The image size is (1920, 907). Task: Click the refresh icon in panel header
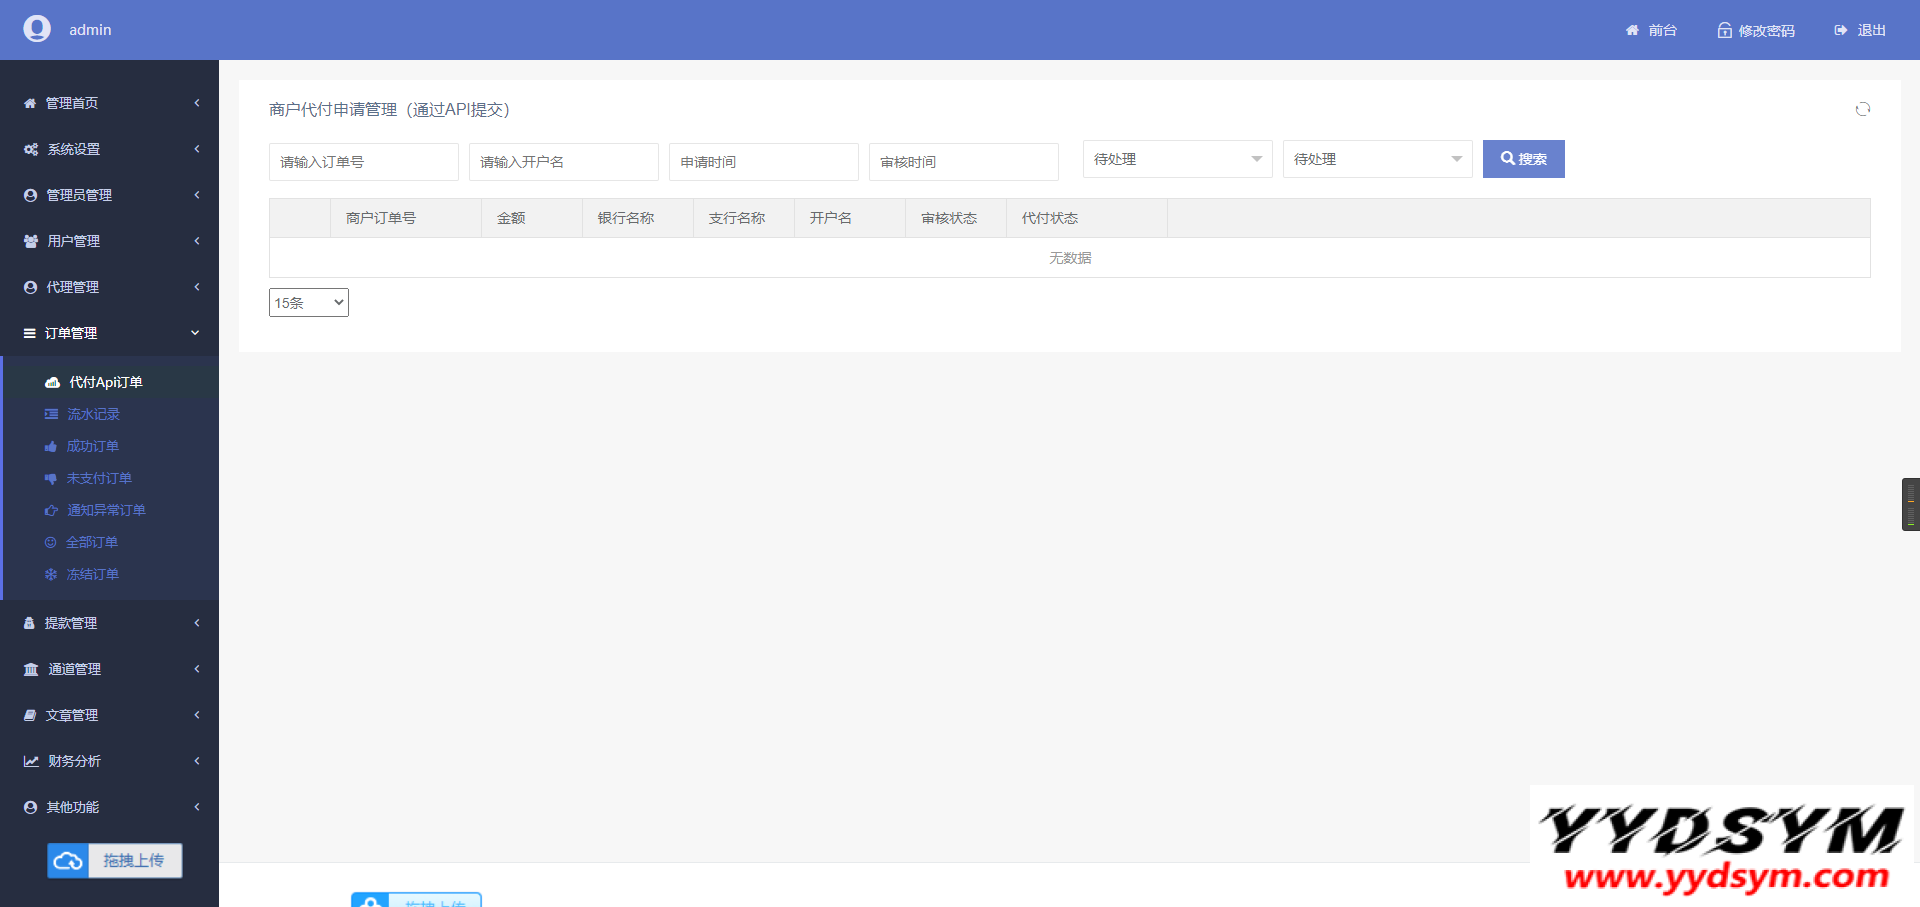(x=1862, y=109)
